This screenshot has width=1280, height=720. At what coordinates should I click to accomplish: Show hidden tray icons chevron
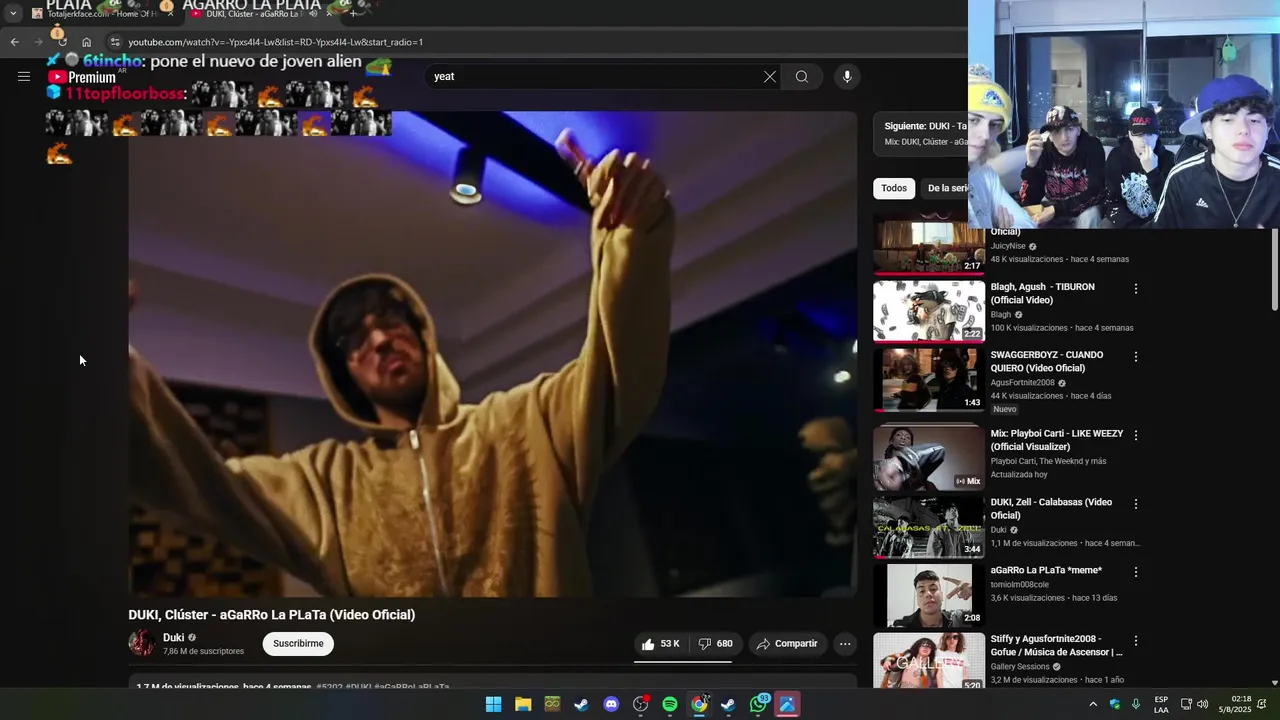pyautogui.click(x=1093, y=704)
